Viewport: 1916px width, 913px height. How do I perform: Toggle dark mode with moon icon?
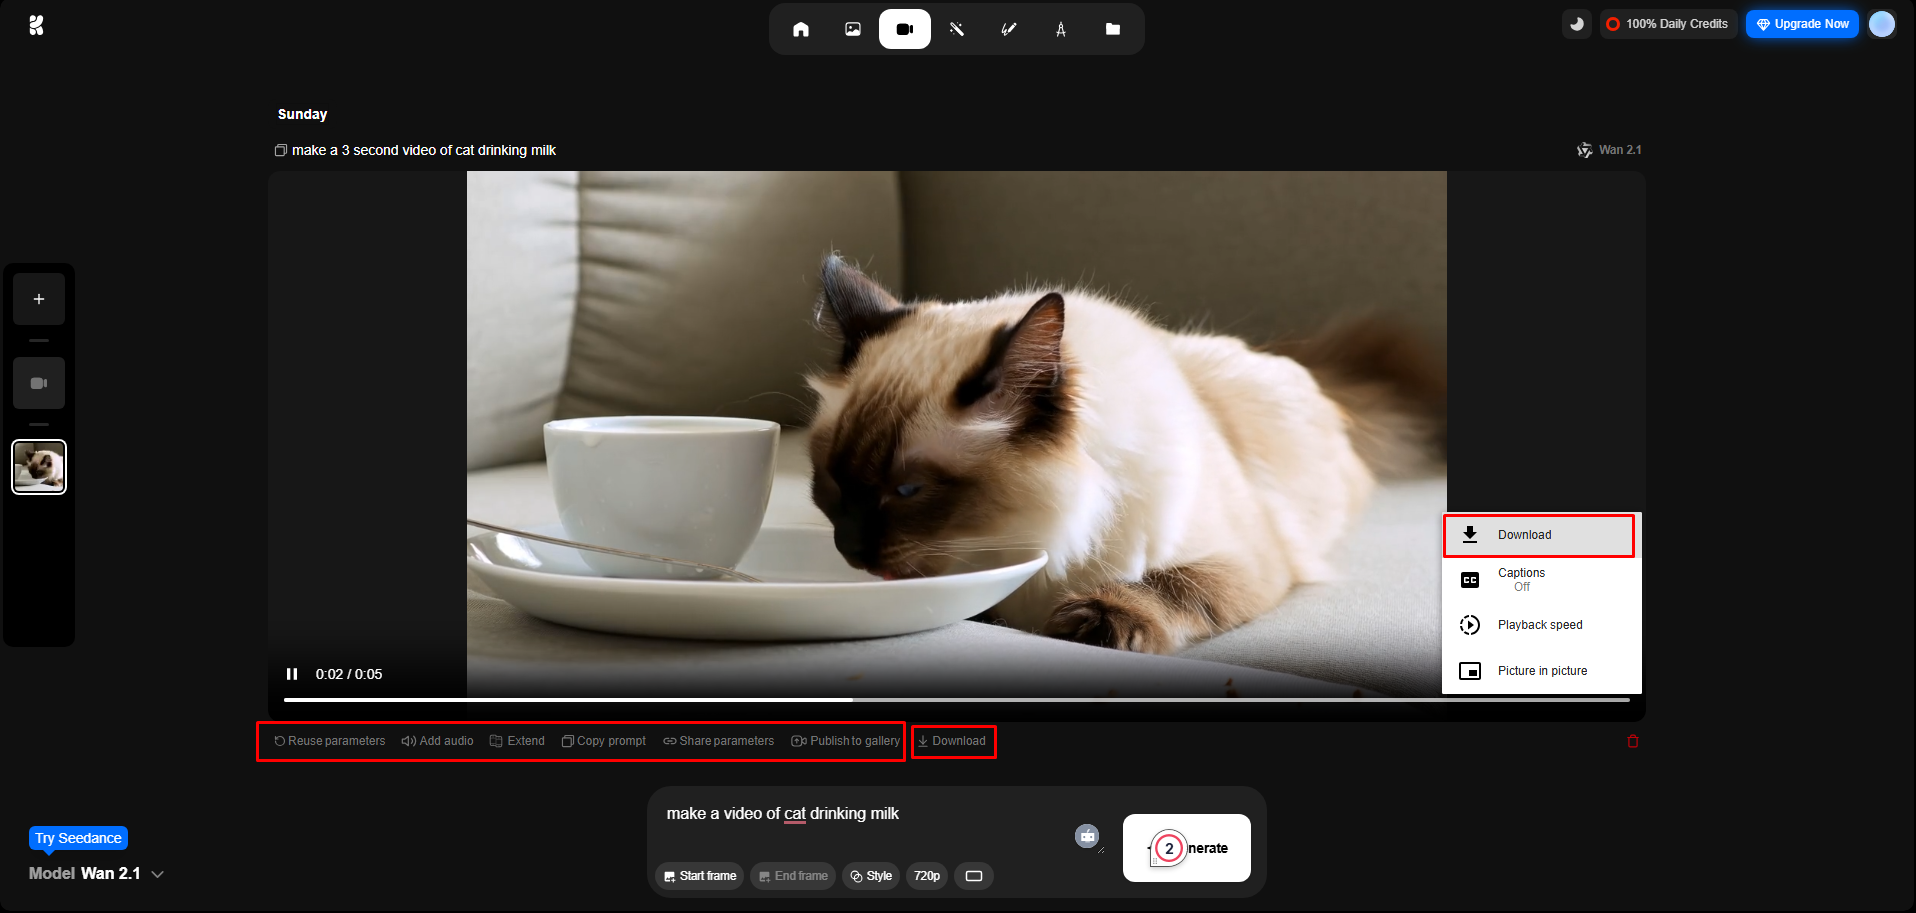[x=1577, y=24]
